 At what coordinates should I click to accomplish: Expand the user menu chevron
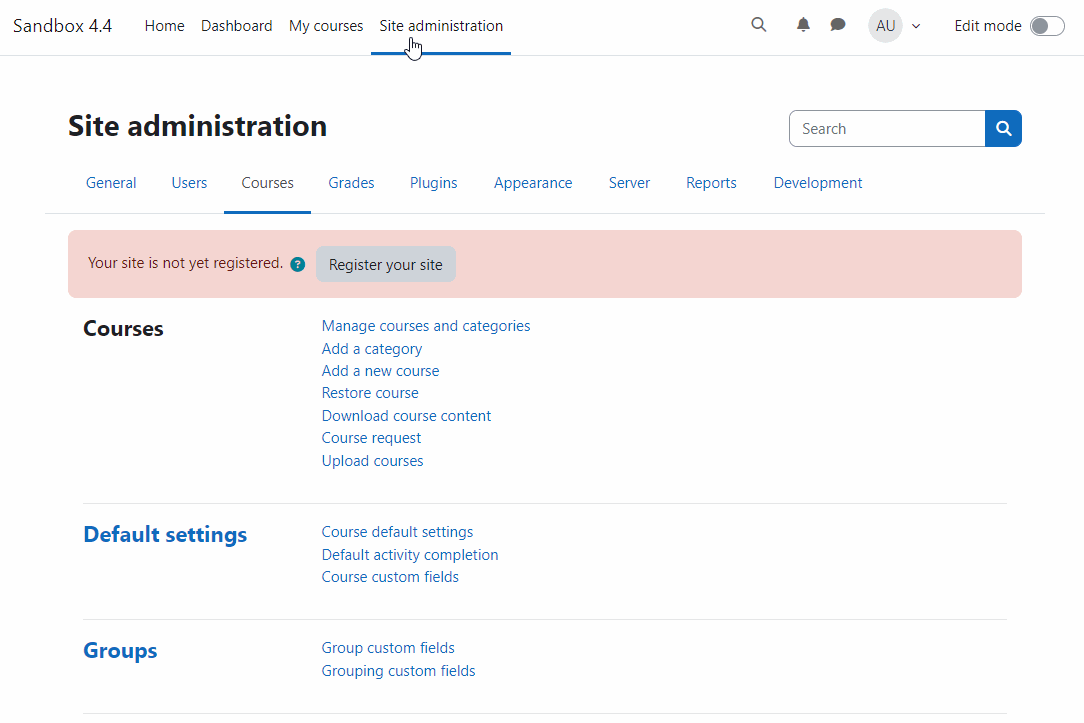tap(916, 26)
